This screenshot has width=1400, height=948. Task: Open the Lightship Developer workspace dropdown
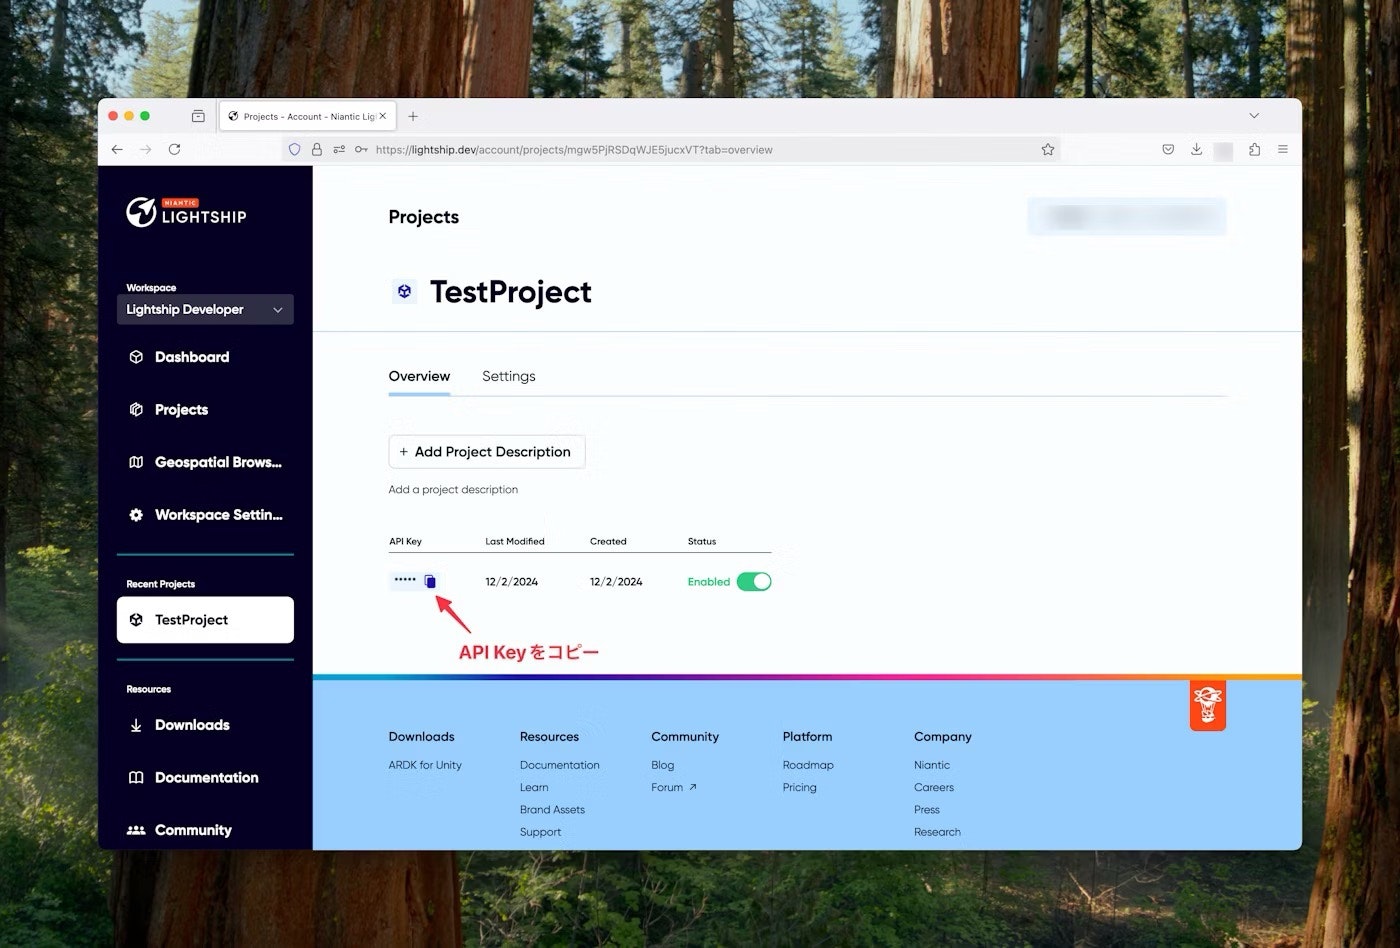[205, 309]
